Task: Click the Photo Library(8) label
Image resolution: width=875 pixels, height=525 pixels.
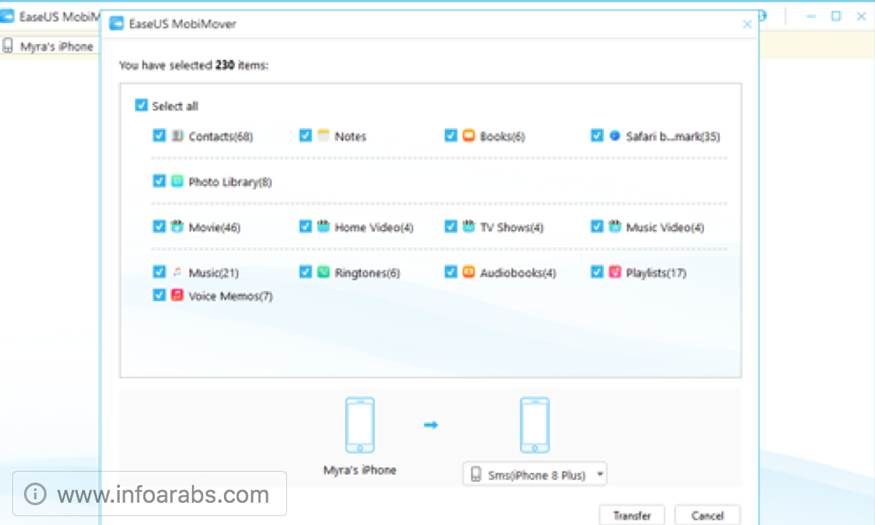Action: 230,182
